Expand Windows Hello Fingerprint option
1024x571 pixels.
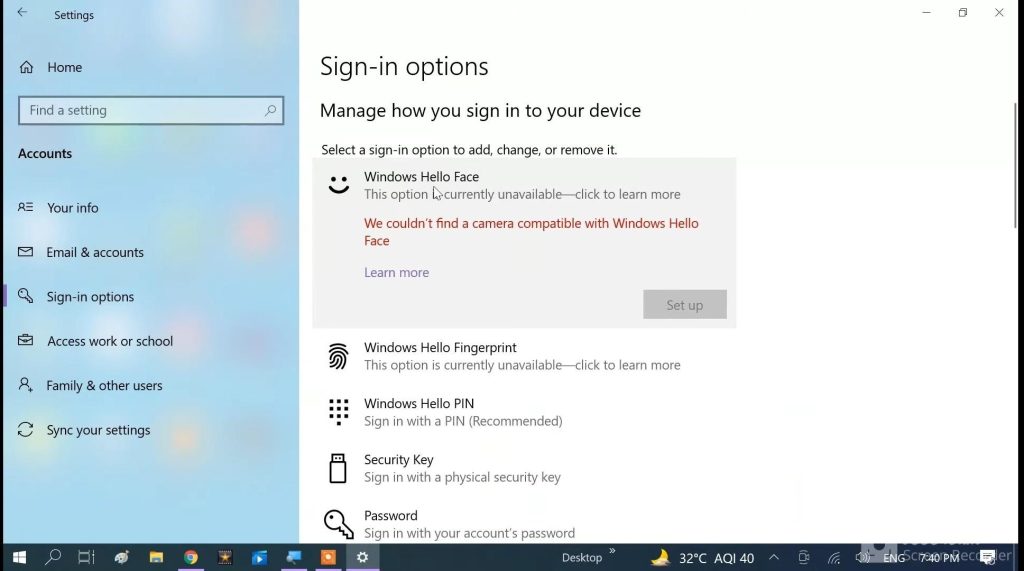tap(524, 356)
